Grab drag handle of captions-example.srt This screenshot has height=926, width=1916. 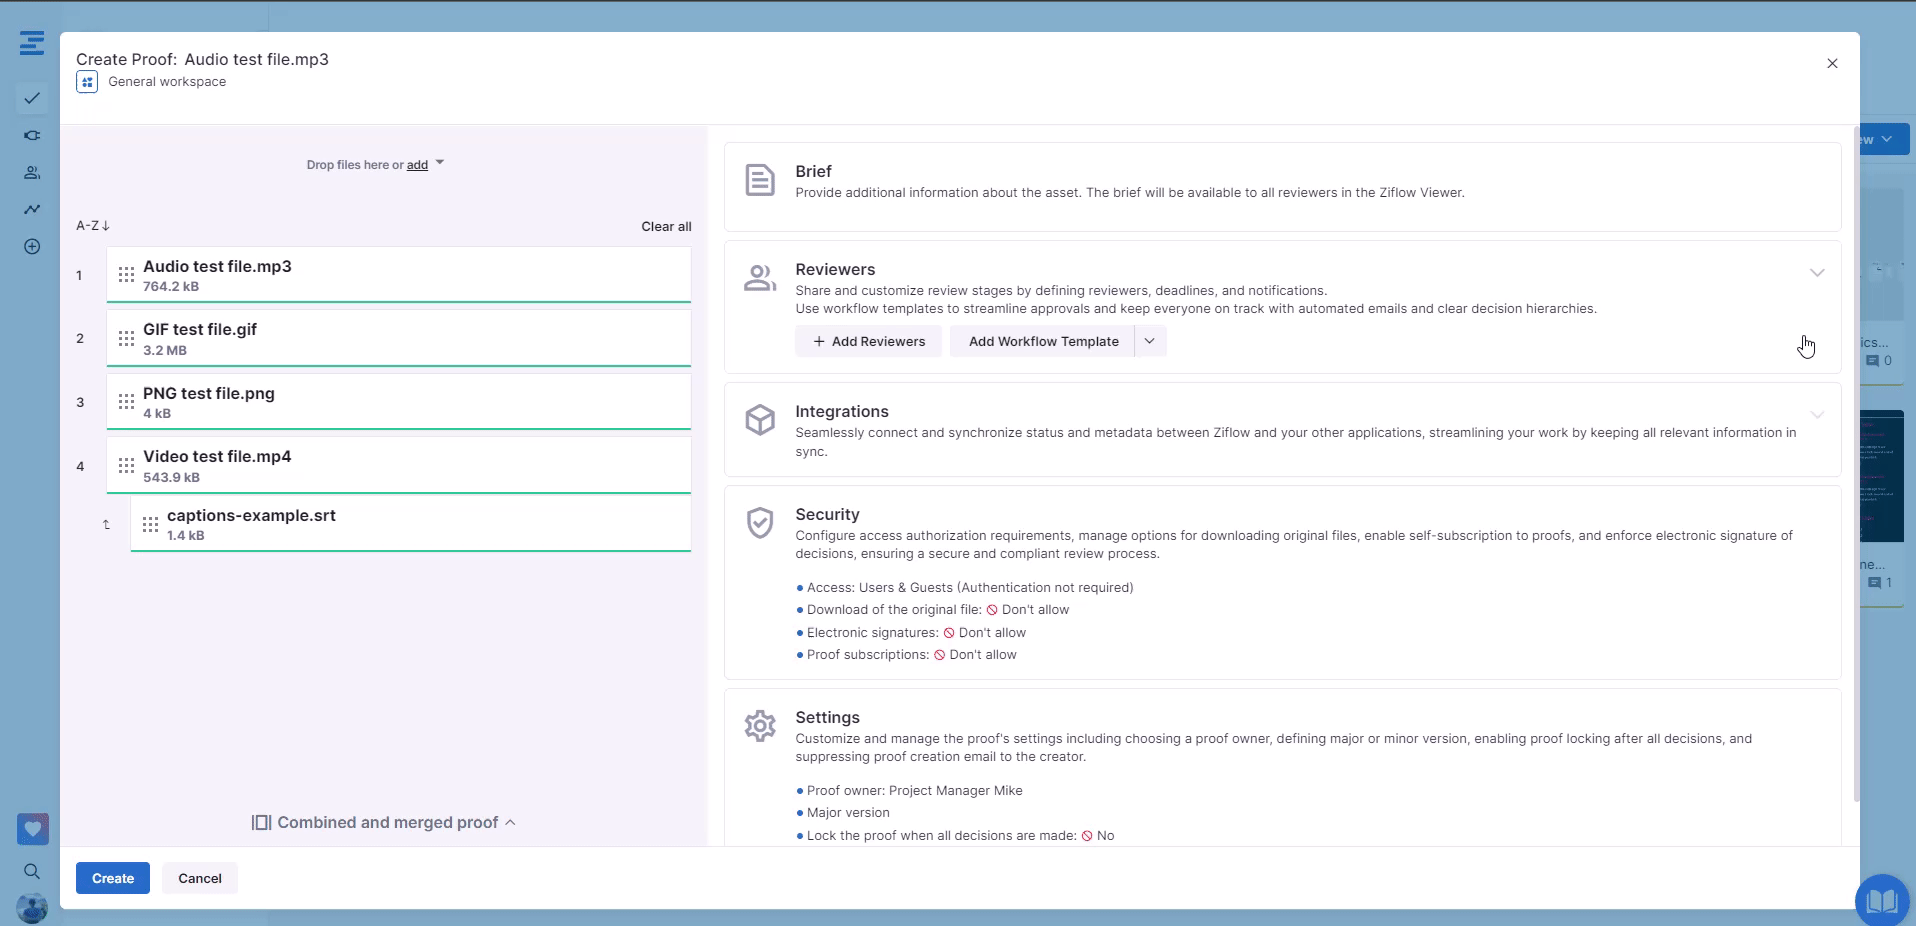(150, 524)
